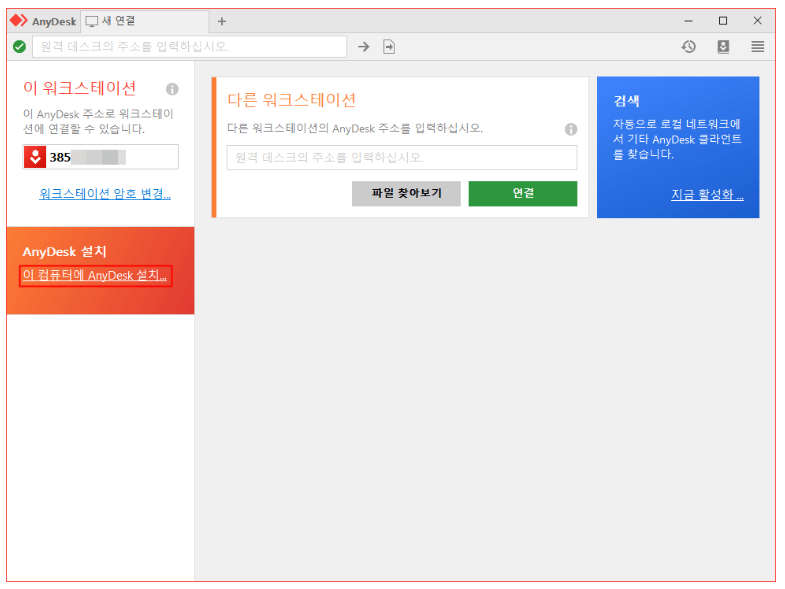Image resolution: width=785 pixels, height=589 pixels.
Task: Focus the top remote desk address bar
Action: coord(190,47)
